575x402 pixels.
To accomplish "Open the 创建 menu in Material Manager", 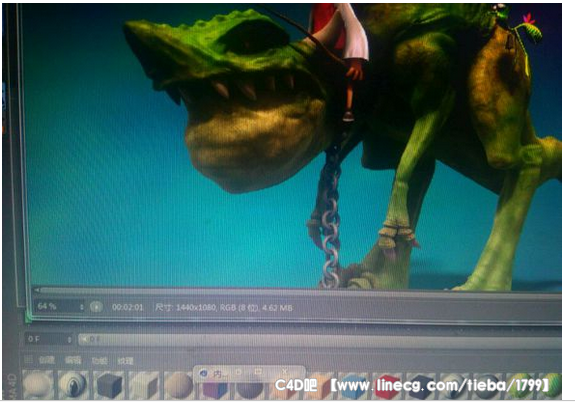I will (47, 360).
